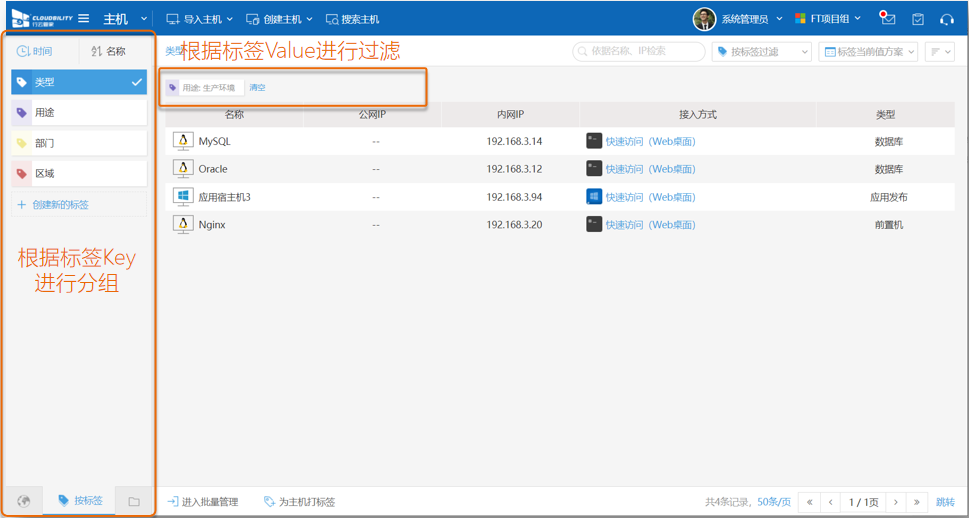
Task: Click terminal icon in the MySQL row
Action: pyautogui.click(x=594, y=141)
